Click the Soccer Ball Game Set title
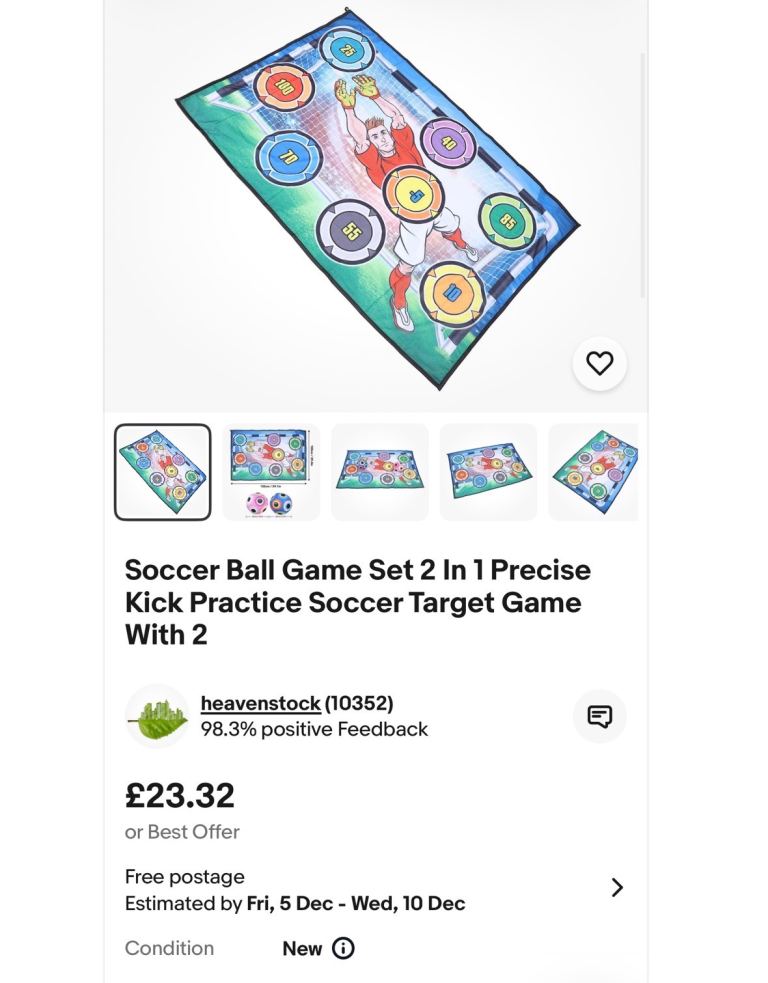 [357, 602]
